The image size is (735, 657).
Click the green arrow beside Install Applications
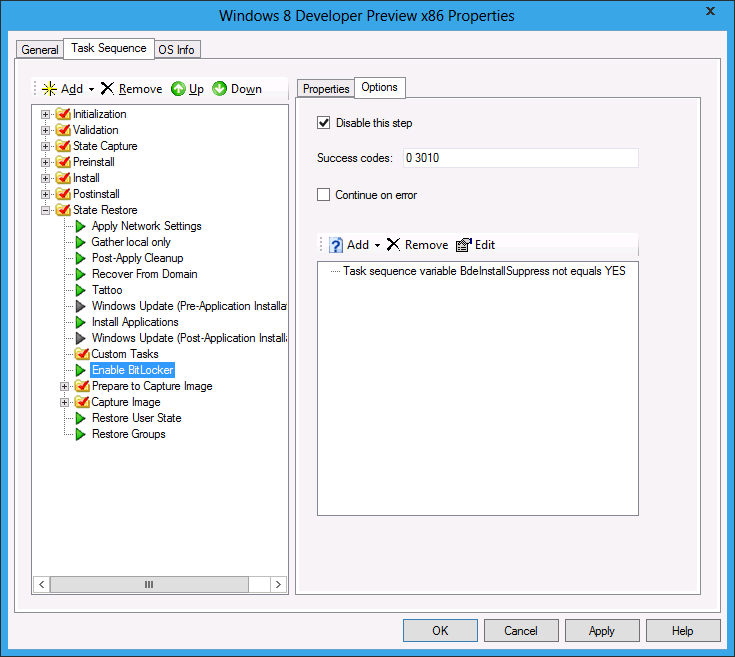[x=81, y=322]
